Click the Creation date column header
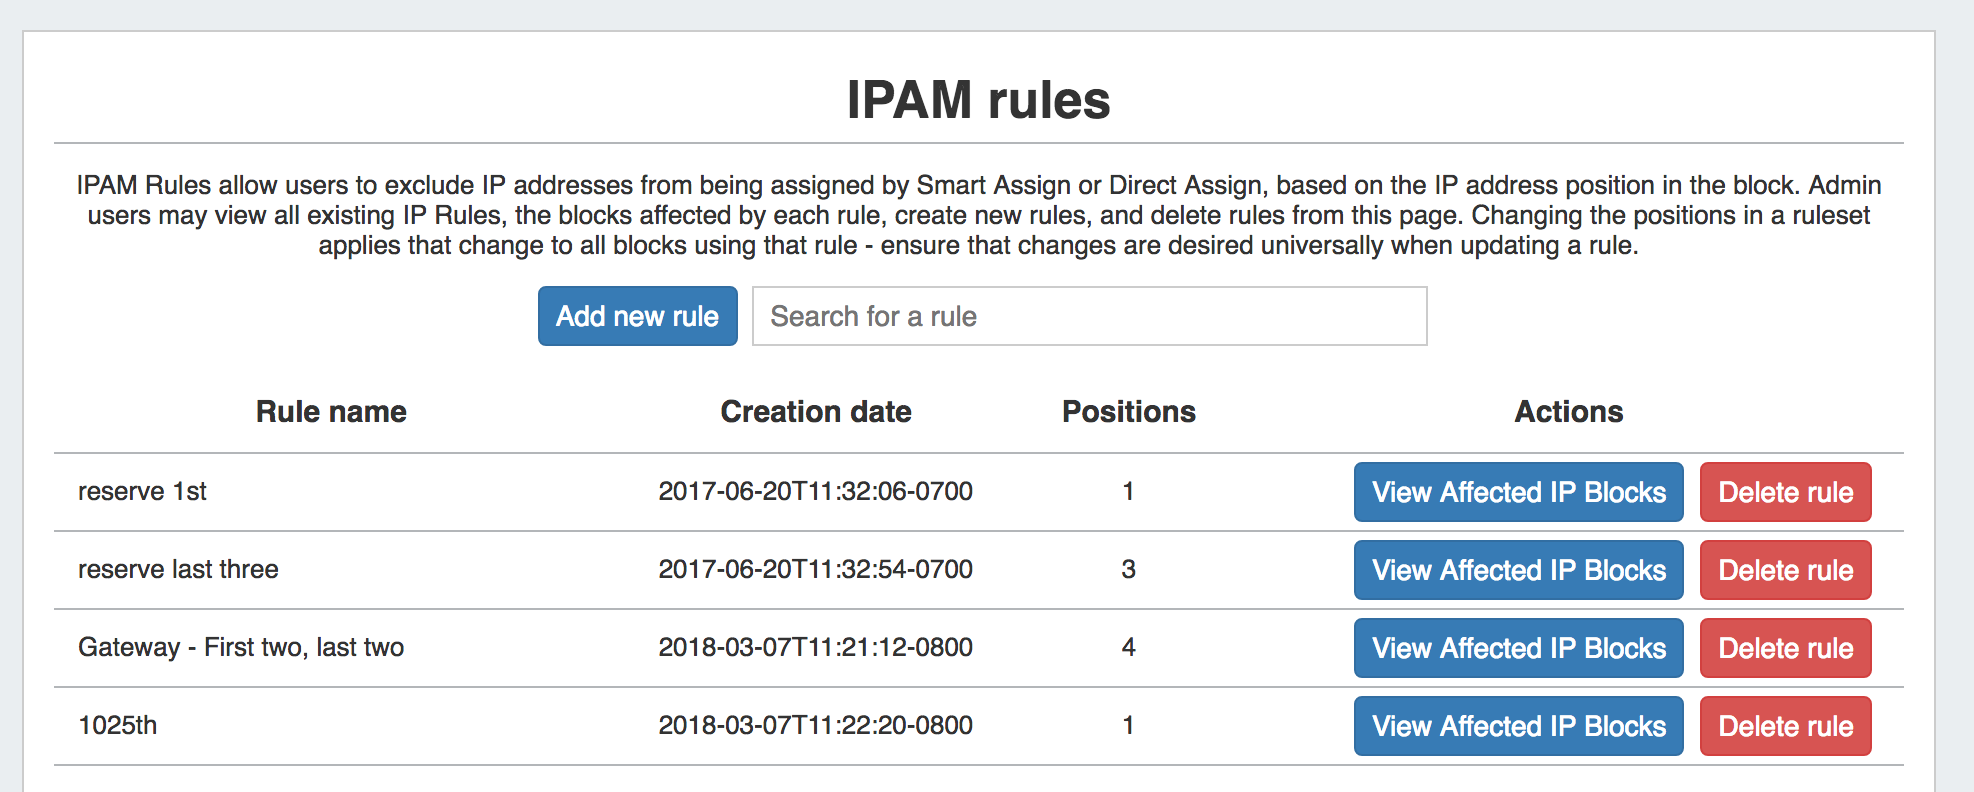This screenshot has width=1974, height=792. pyautogui.click(x=815, y=412)
